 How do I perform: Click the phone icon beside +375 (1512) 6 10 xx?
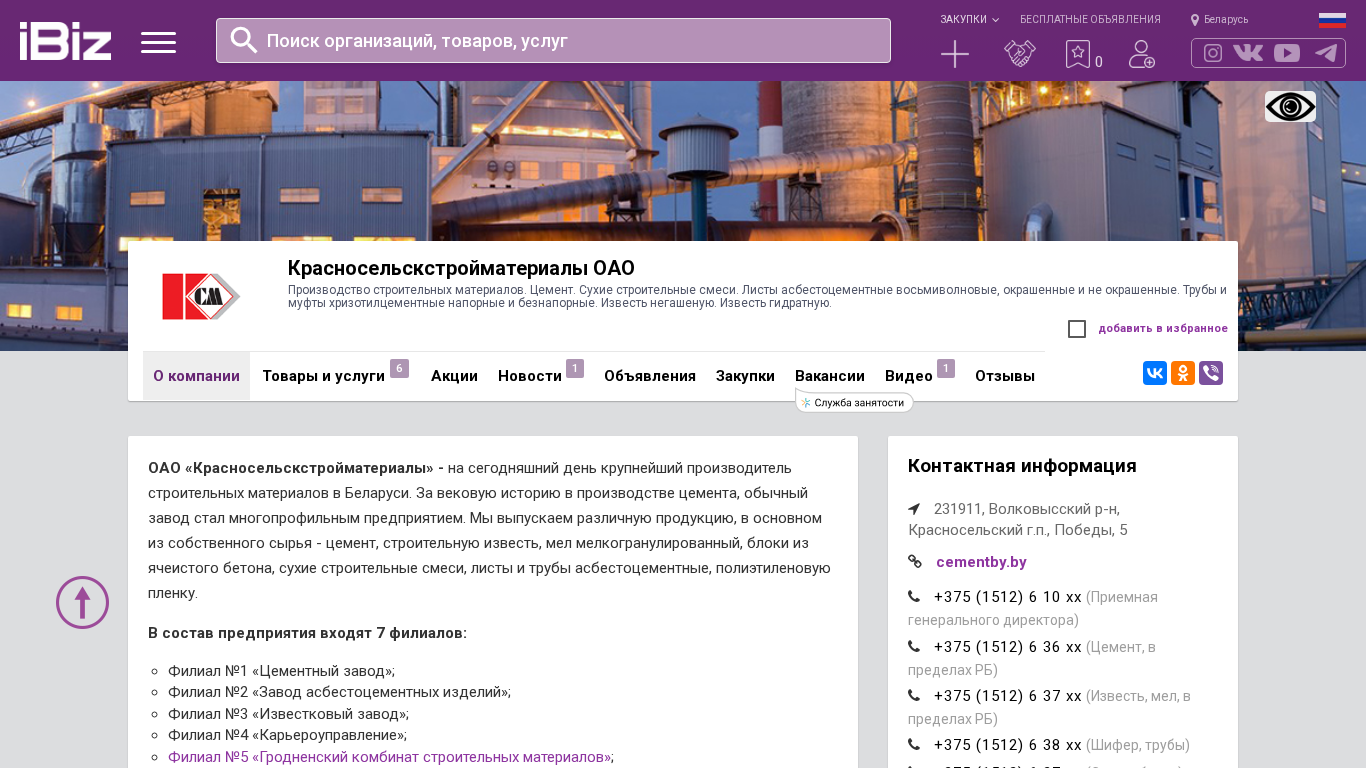(914, 596)
